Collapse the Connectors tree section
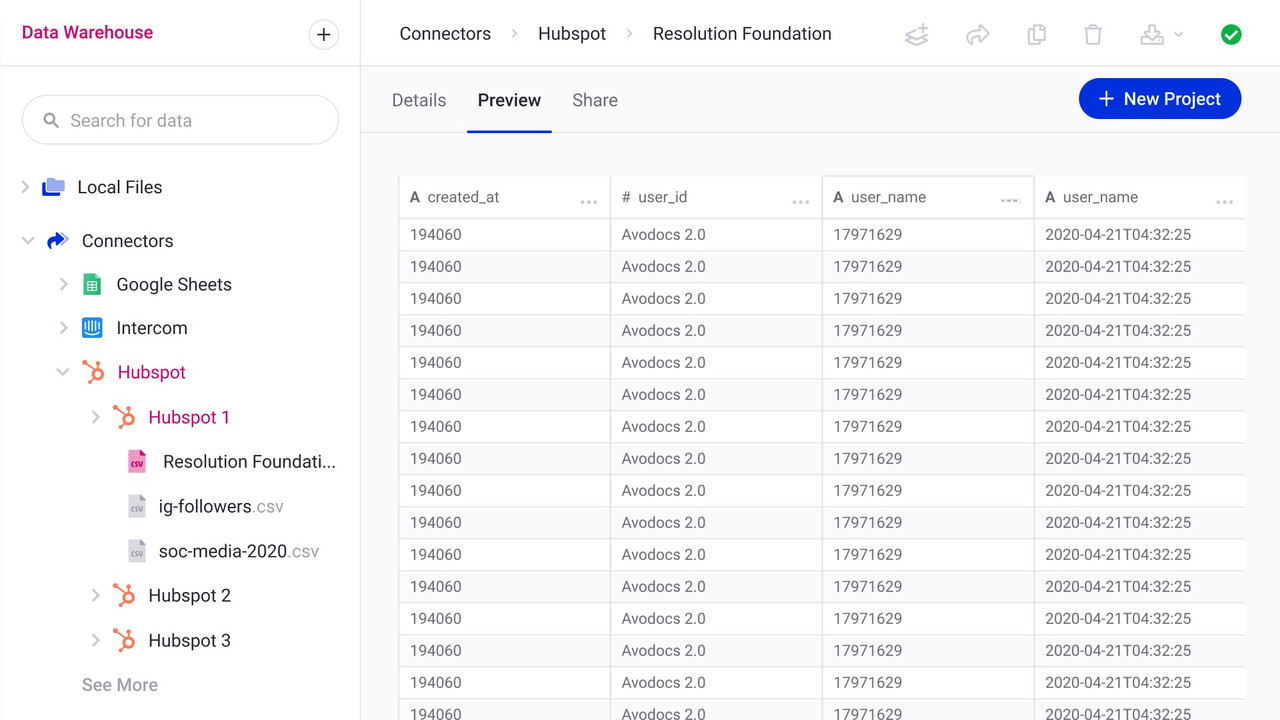The height and width of the screenshot is (720, 1280). click(28, 241)
